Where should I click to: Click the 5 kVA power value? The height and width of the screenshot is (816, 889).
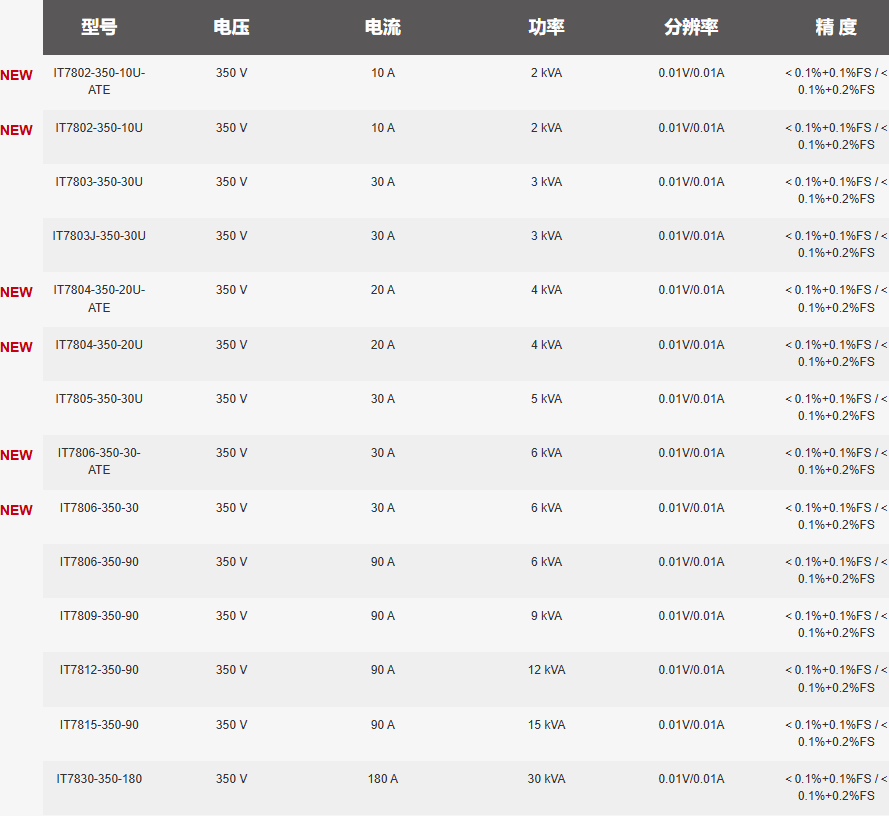coord(547,399)
